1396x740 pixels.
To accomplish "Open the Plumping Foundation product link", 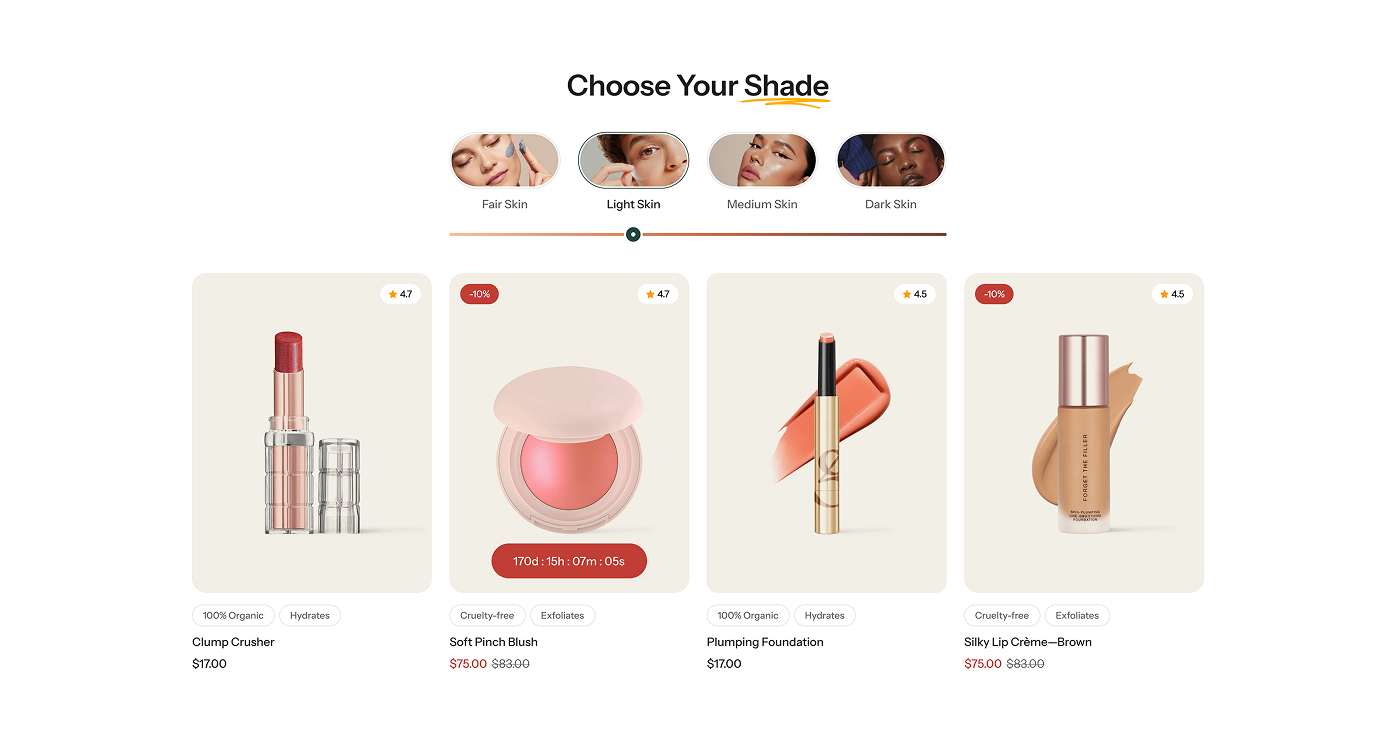I will 765,642.
